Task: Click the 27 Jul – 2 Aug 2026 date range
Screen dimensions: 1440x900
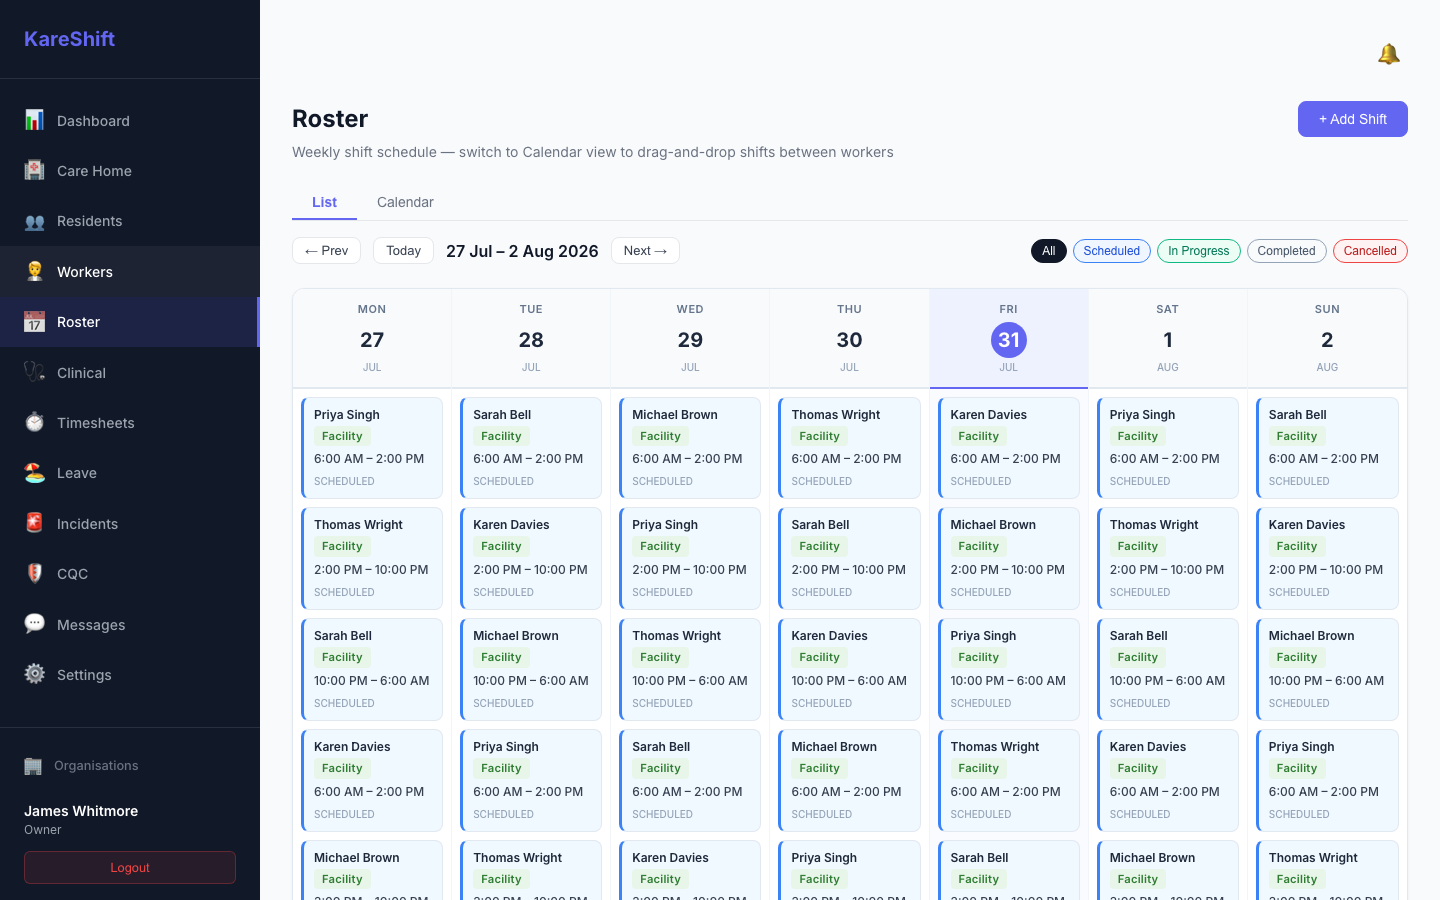Action: click(522, 251)
